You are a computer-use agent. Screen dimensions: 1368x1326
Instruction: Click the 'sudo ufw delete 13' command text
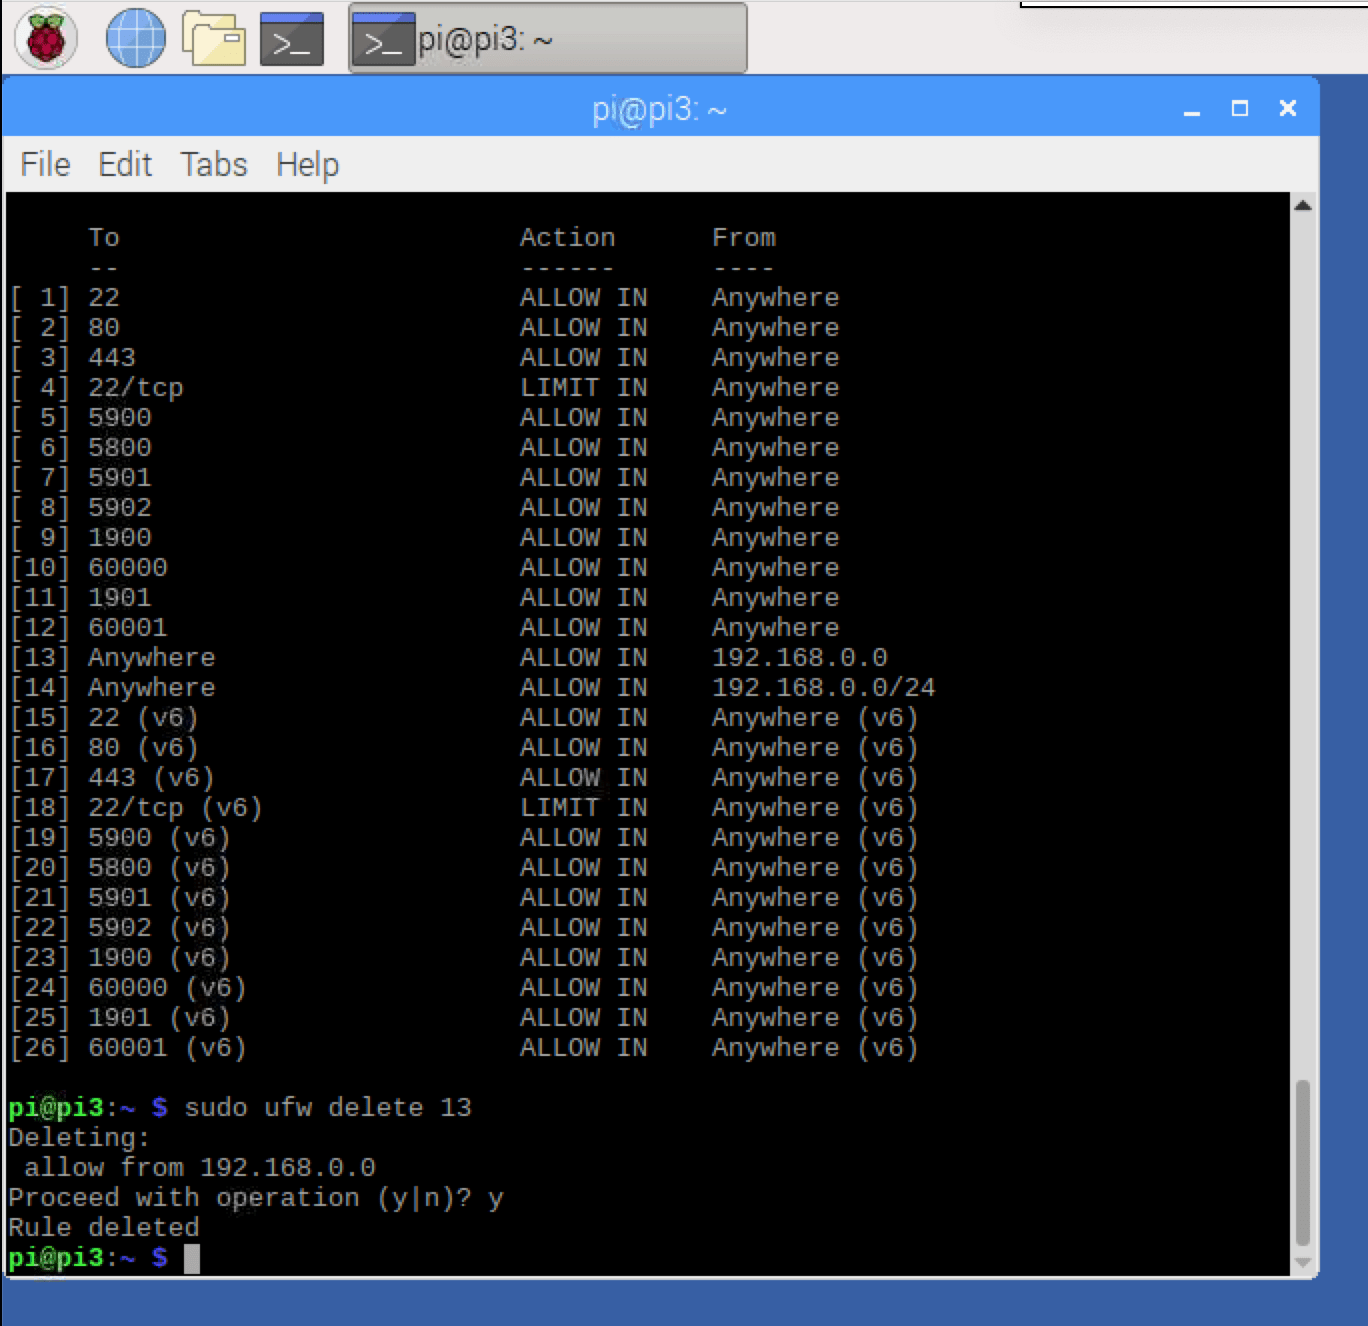point(327,1108)
